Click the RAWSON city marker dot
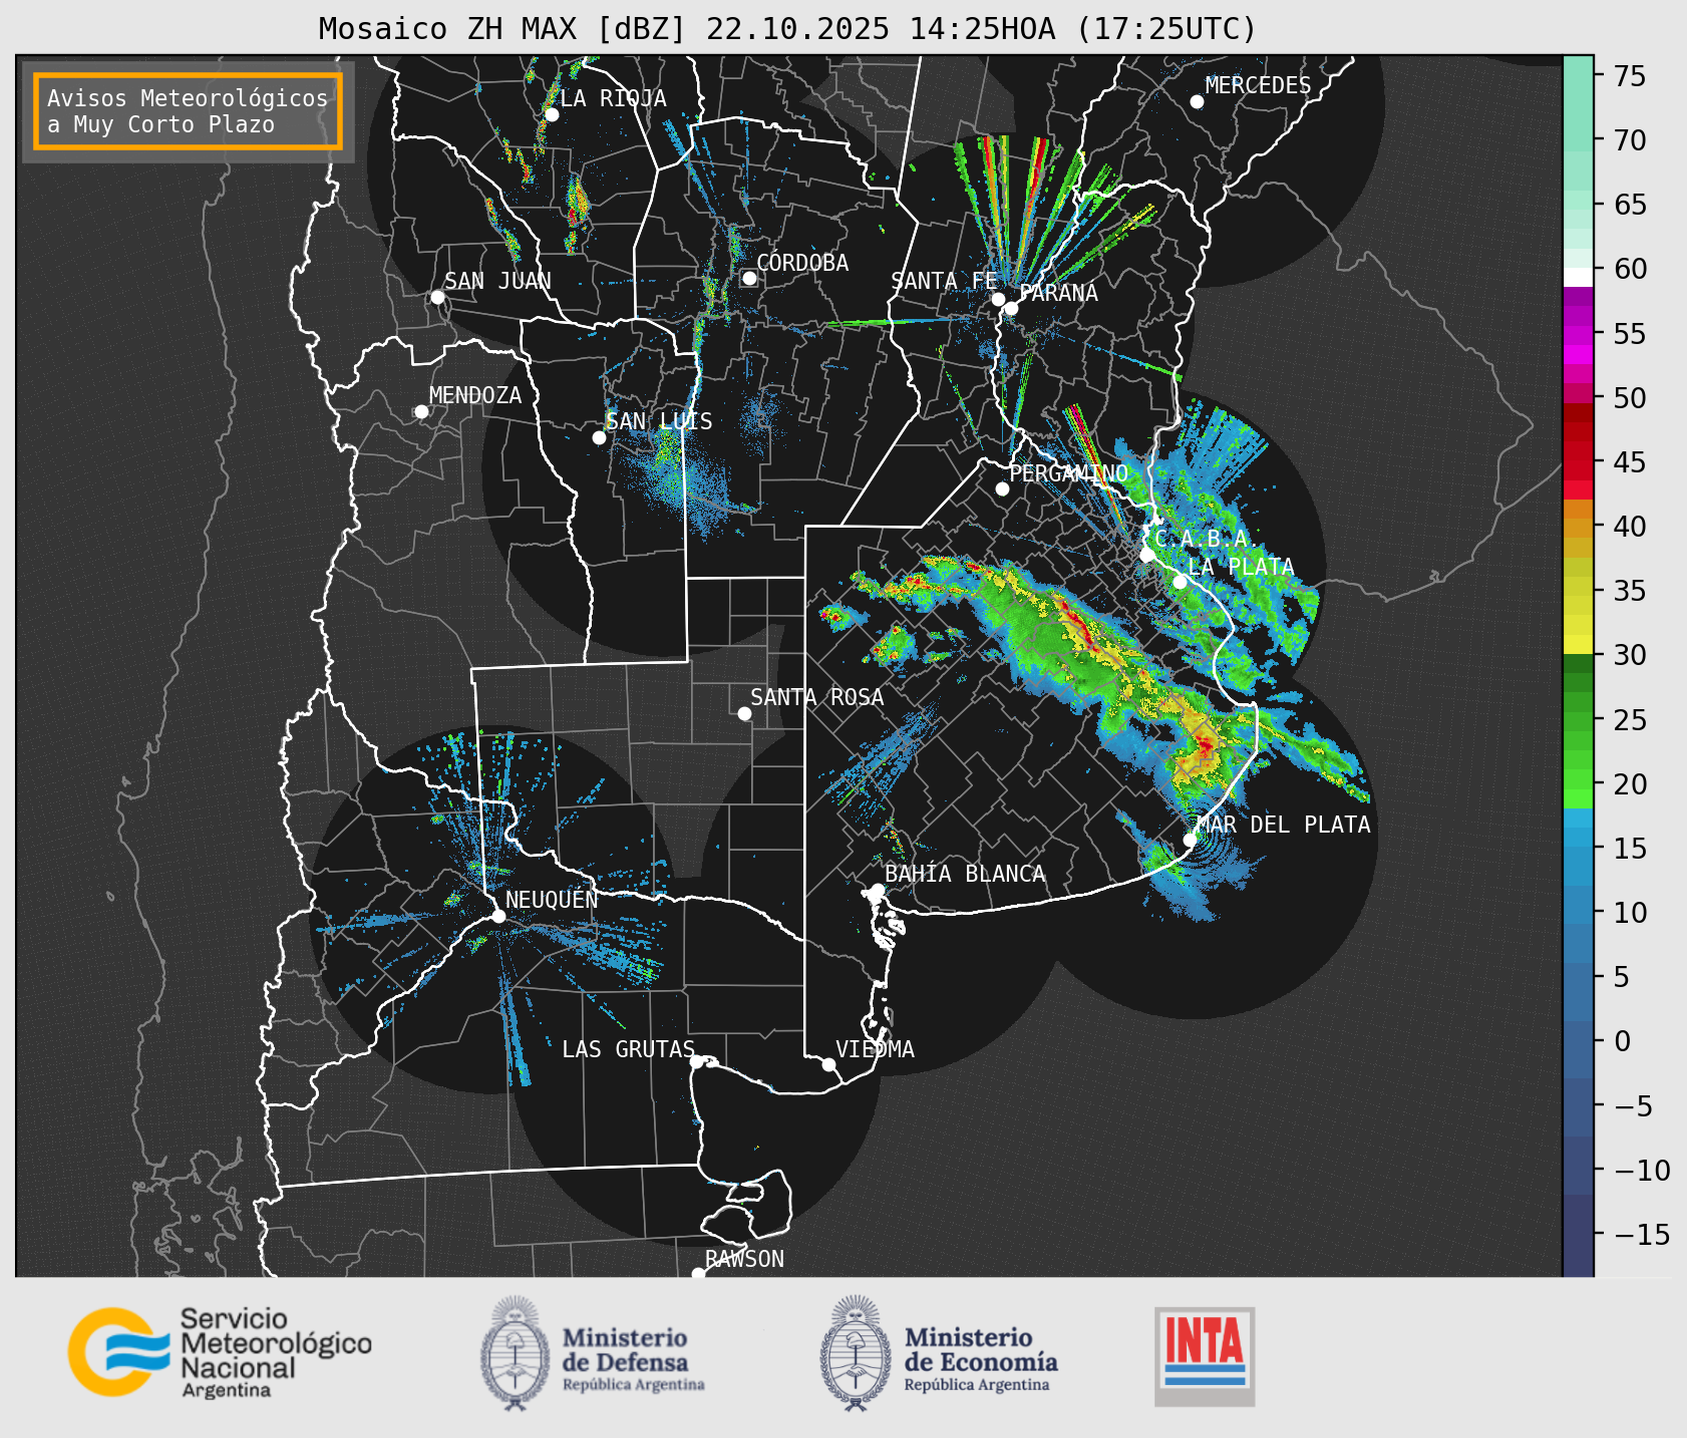 tap(698, 1274)
